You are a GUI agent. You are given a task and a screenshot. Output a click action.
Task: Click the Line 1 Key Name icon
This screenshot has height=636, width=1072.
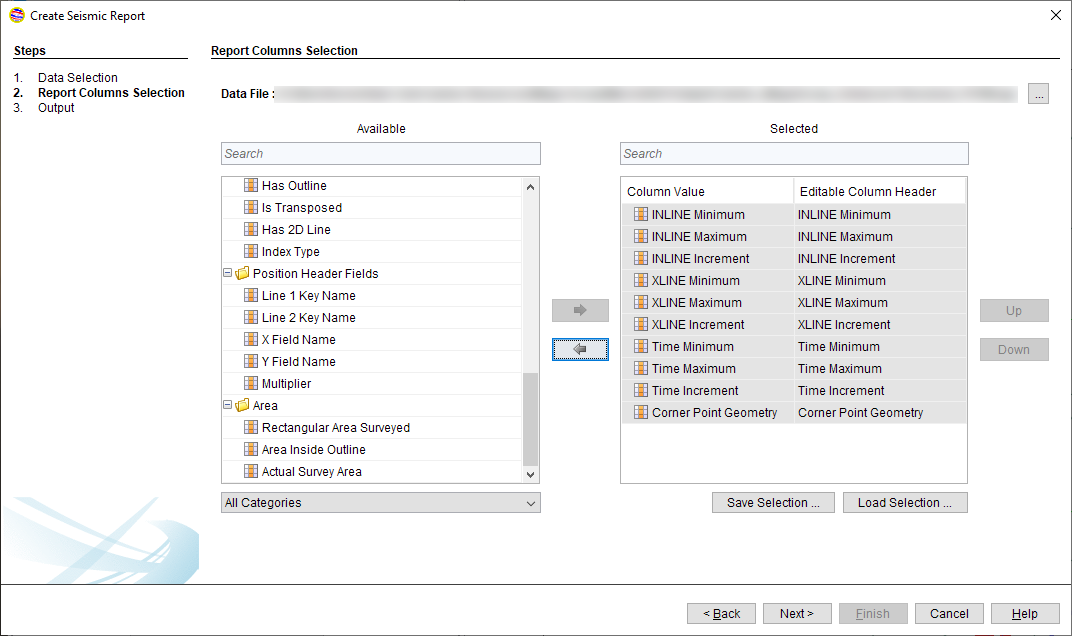click(x=251, y=295)
